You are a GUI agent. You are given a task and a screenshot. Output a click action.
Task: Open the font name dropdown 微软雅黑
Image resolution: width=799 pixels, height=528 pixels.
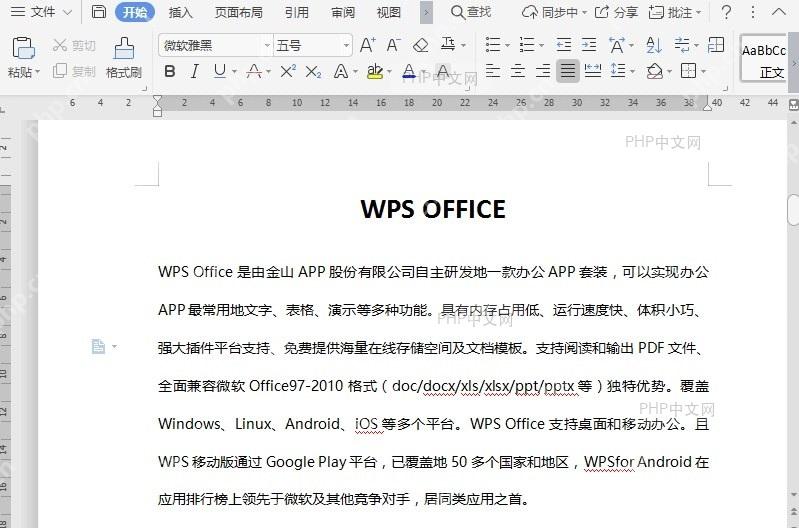point(267,46)
